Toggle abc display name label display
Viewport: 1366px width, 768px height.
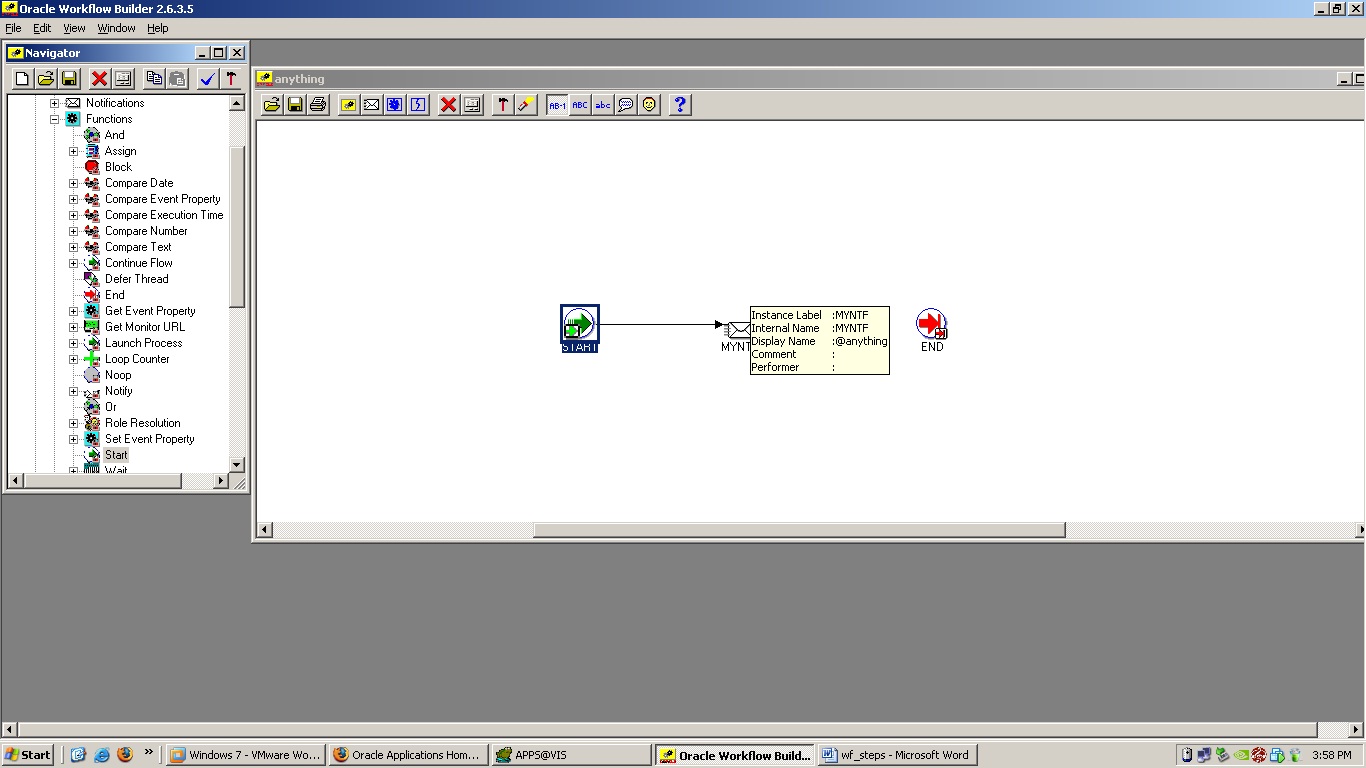pyautogui.click(x=603, y=105)
